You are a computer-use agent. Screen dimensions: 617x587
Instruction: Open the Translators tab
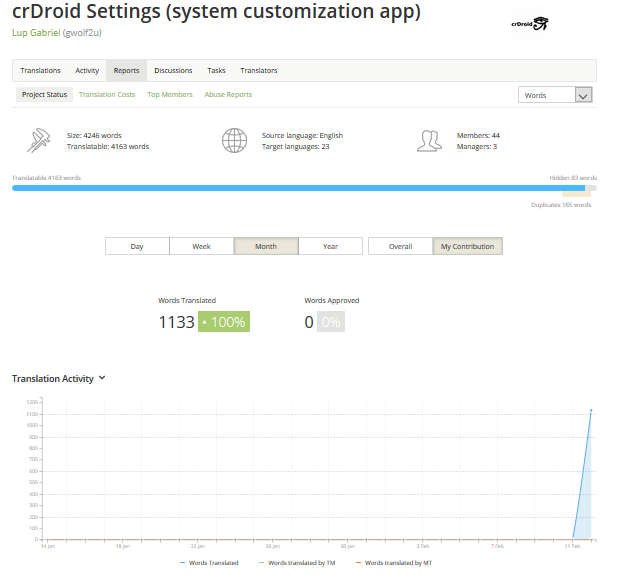coord(259,70)
